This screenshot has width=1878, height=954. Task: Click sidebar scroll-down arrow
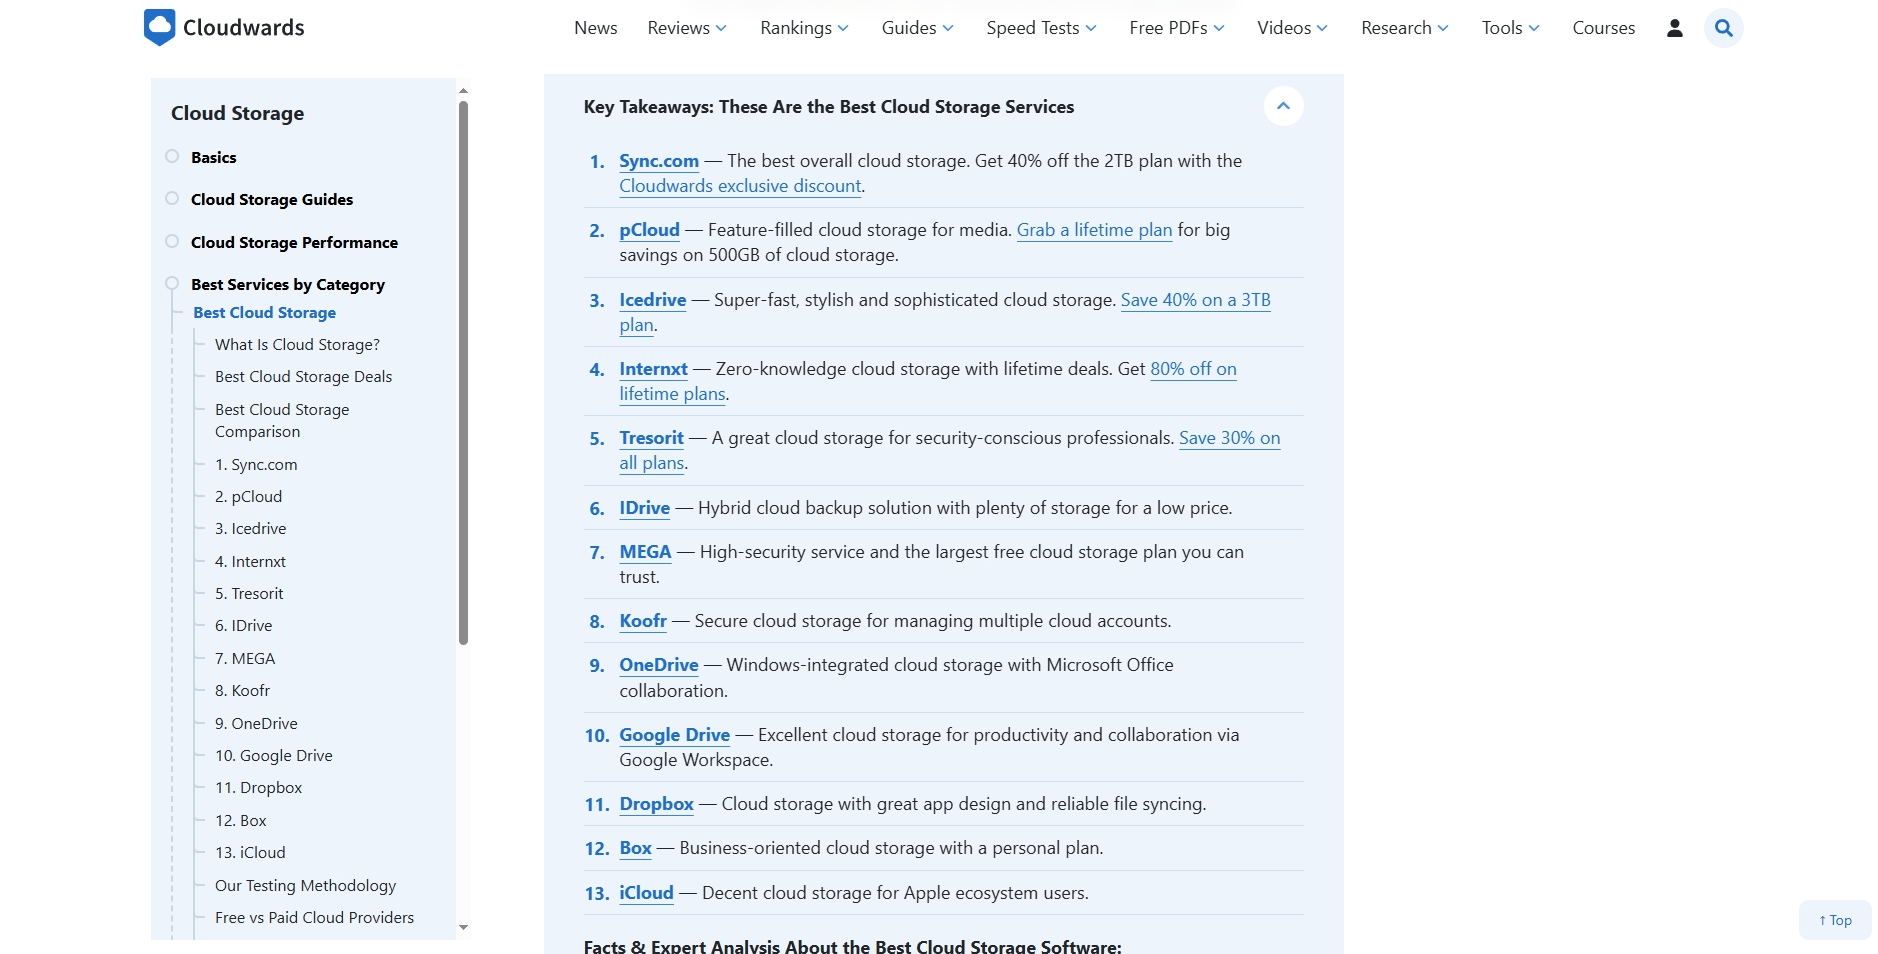(x=463, y=928)
